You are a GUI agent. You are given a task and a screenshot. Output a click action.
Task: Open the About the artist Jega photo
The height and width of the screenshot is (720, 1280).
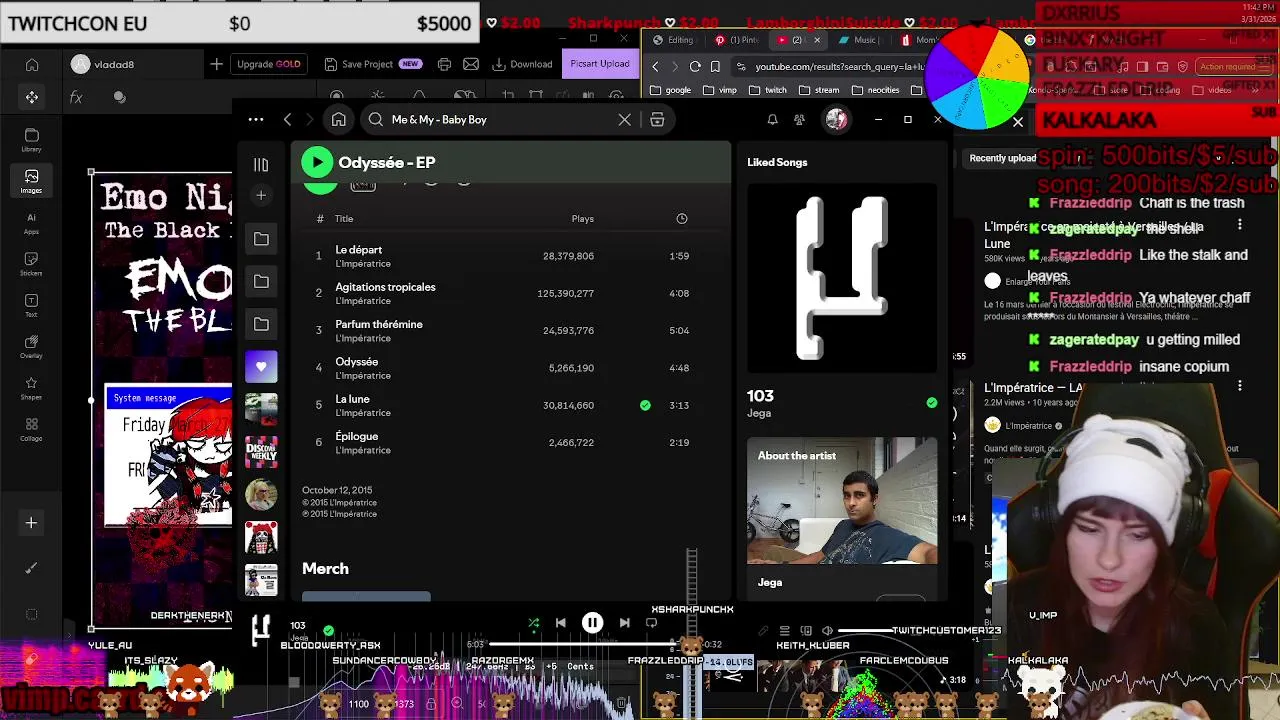click(842, 501)
